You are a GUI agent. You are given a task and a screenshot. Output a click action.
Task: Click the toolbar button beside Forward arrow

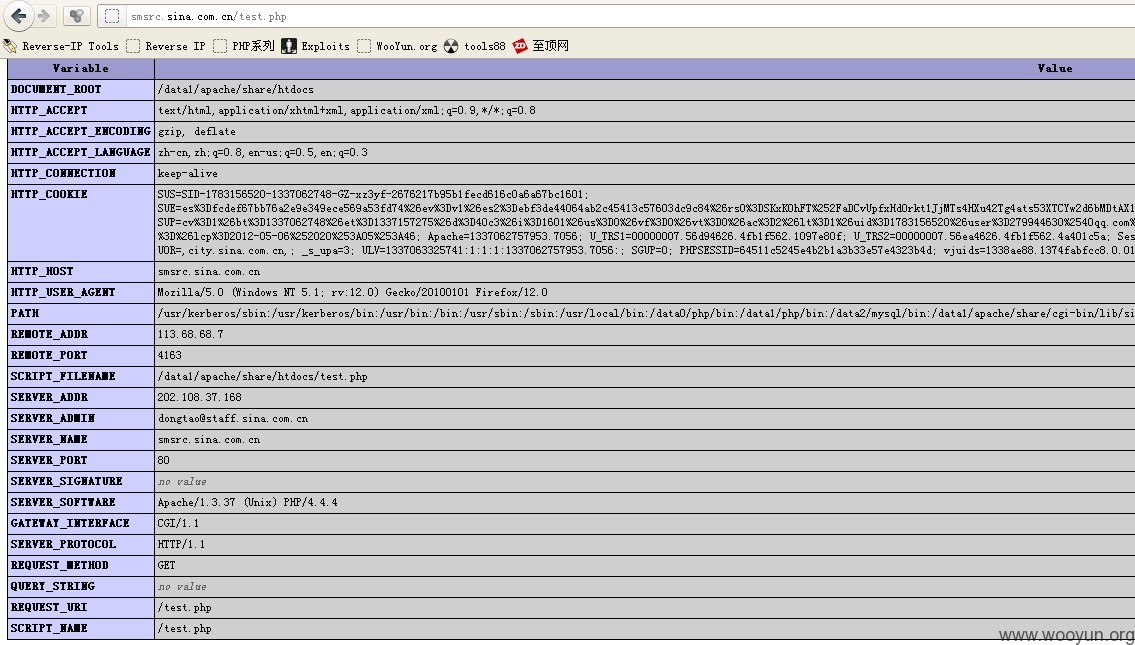(76, 15)
